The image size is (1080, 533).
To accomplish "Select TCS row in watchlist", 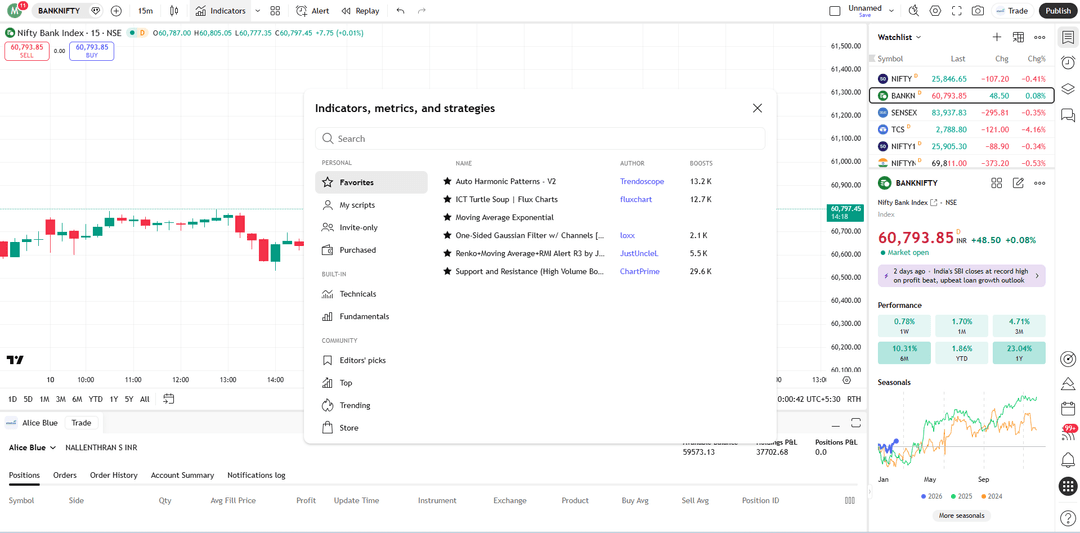I will [962, 129].
